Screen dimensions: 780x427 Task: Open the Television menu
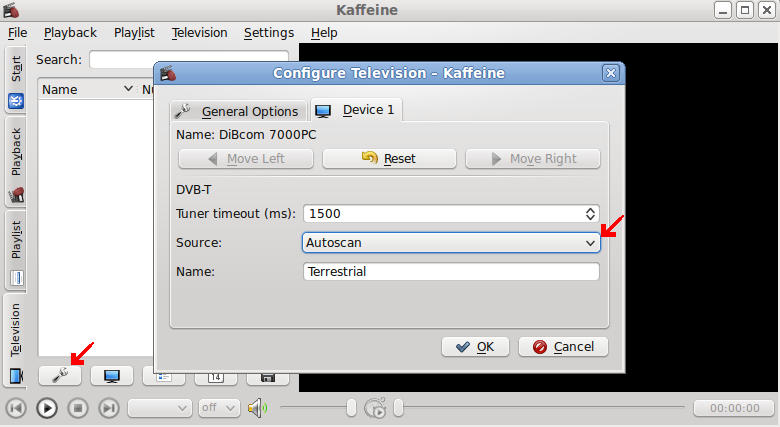pyautogui.click(x=199, y=33)
